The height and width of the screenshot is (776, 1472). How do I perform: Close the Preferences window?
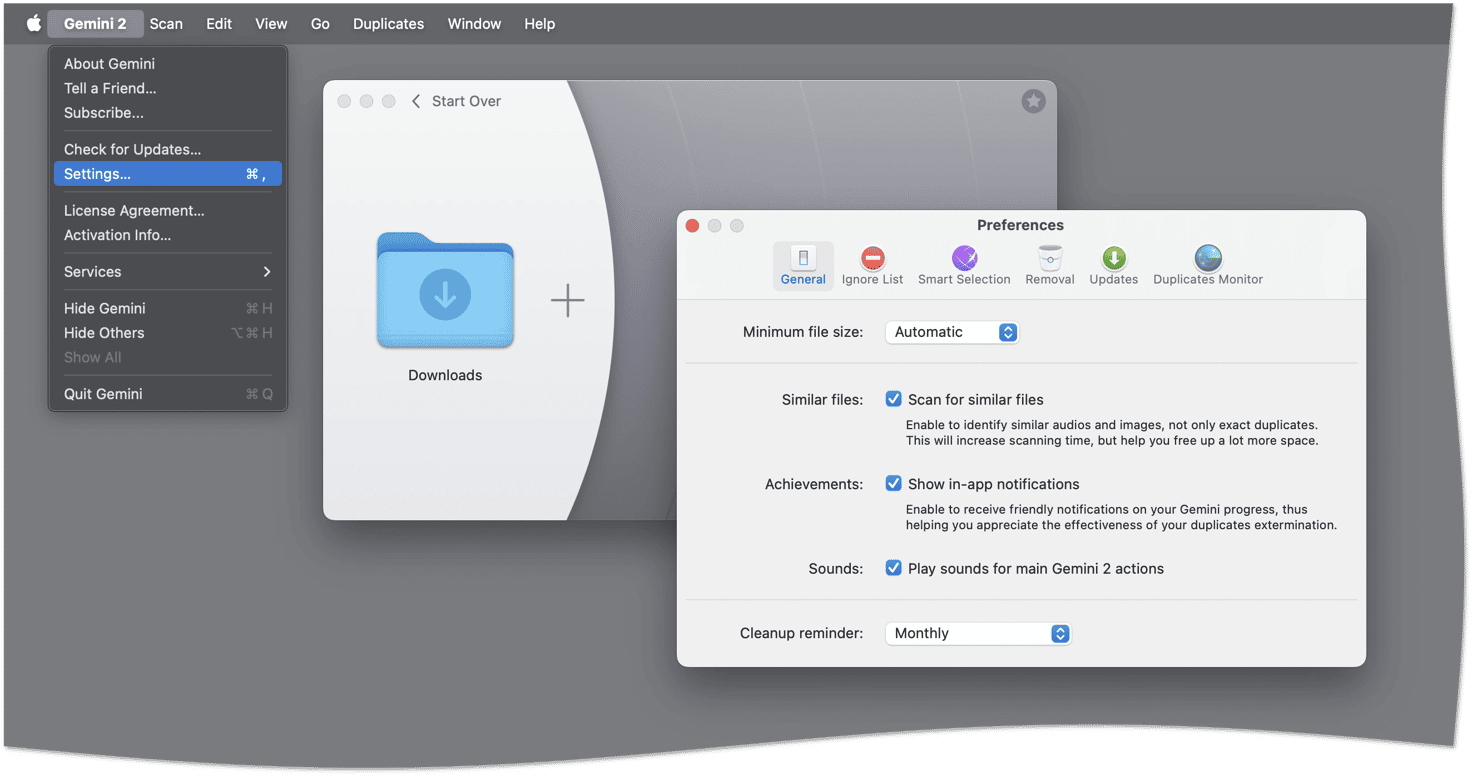coord(692,226)
